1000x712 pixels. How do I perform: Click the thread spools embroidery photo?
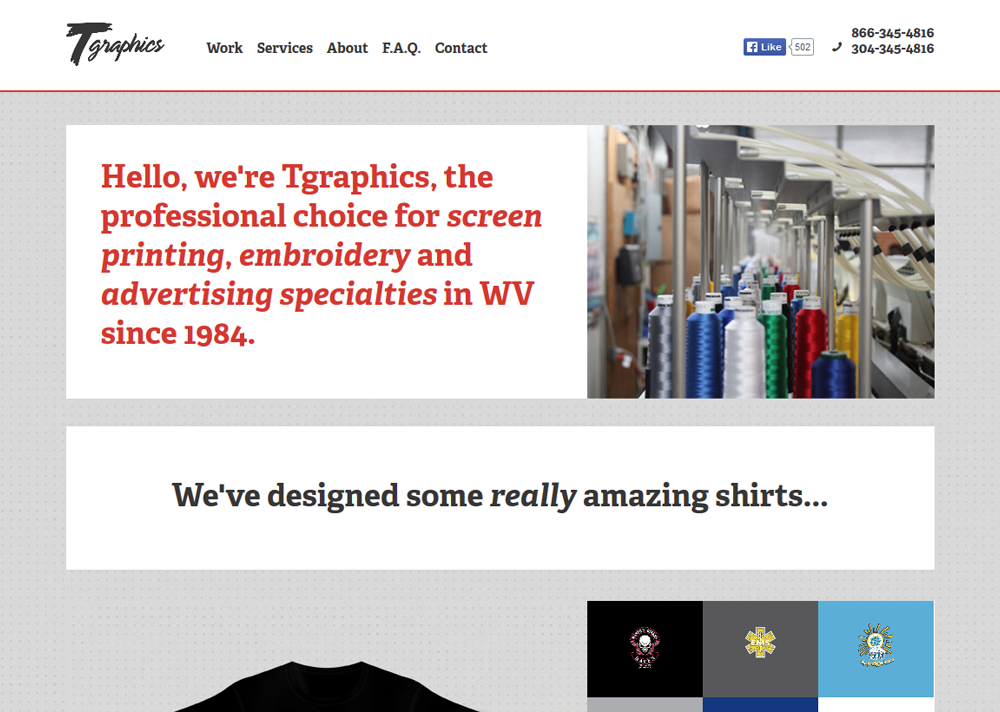tap(761, 262)
